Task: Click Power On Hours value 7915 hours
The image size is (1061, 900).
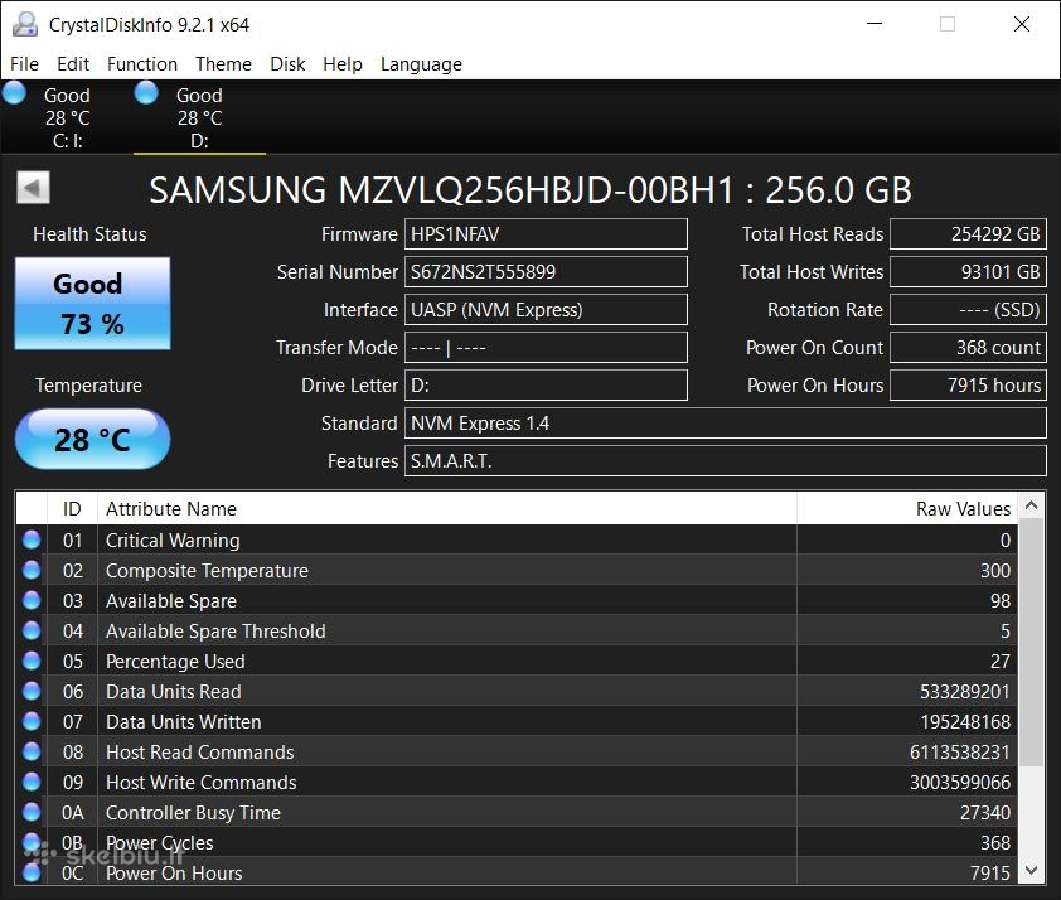Action: click(x=968, y=386)
